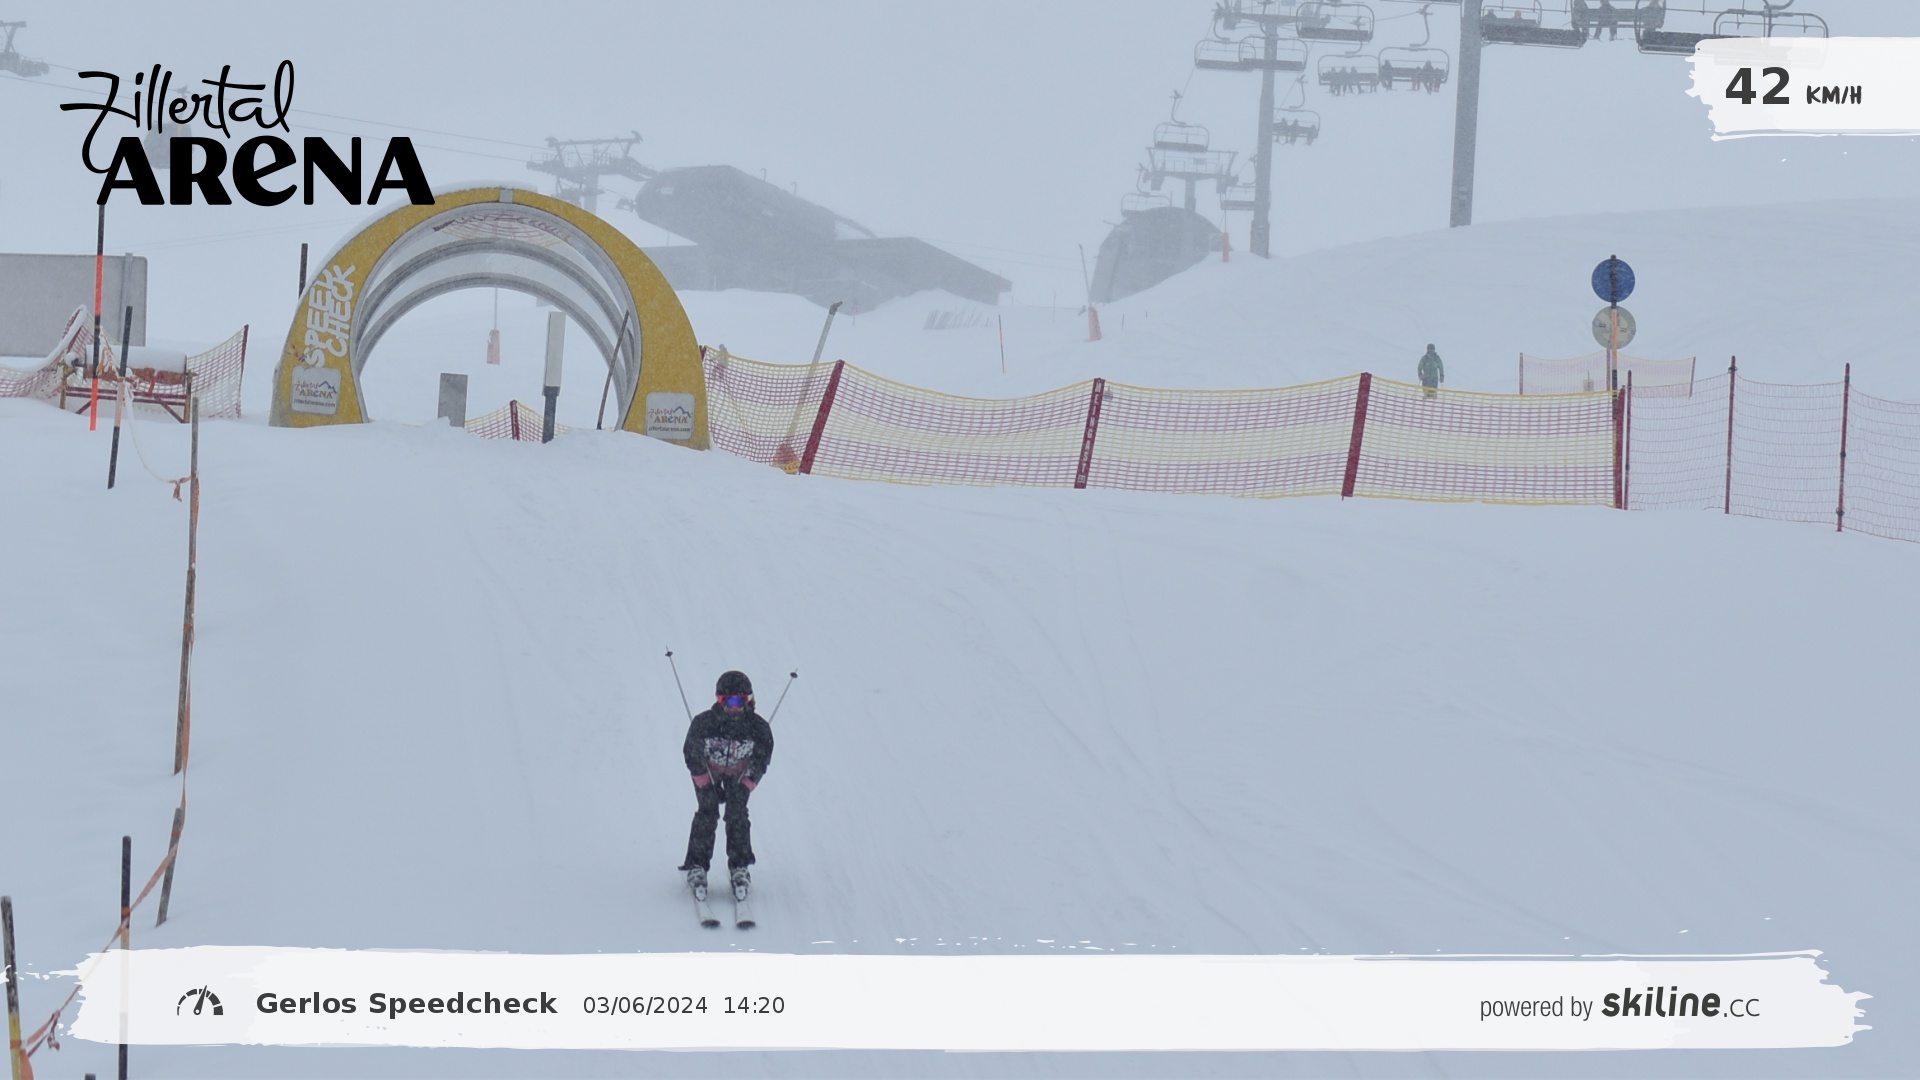Viewport: 1920px width, 1080px height.
Task: Click the 42 km/h speed badge
Action: pos(1792,88)
